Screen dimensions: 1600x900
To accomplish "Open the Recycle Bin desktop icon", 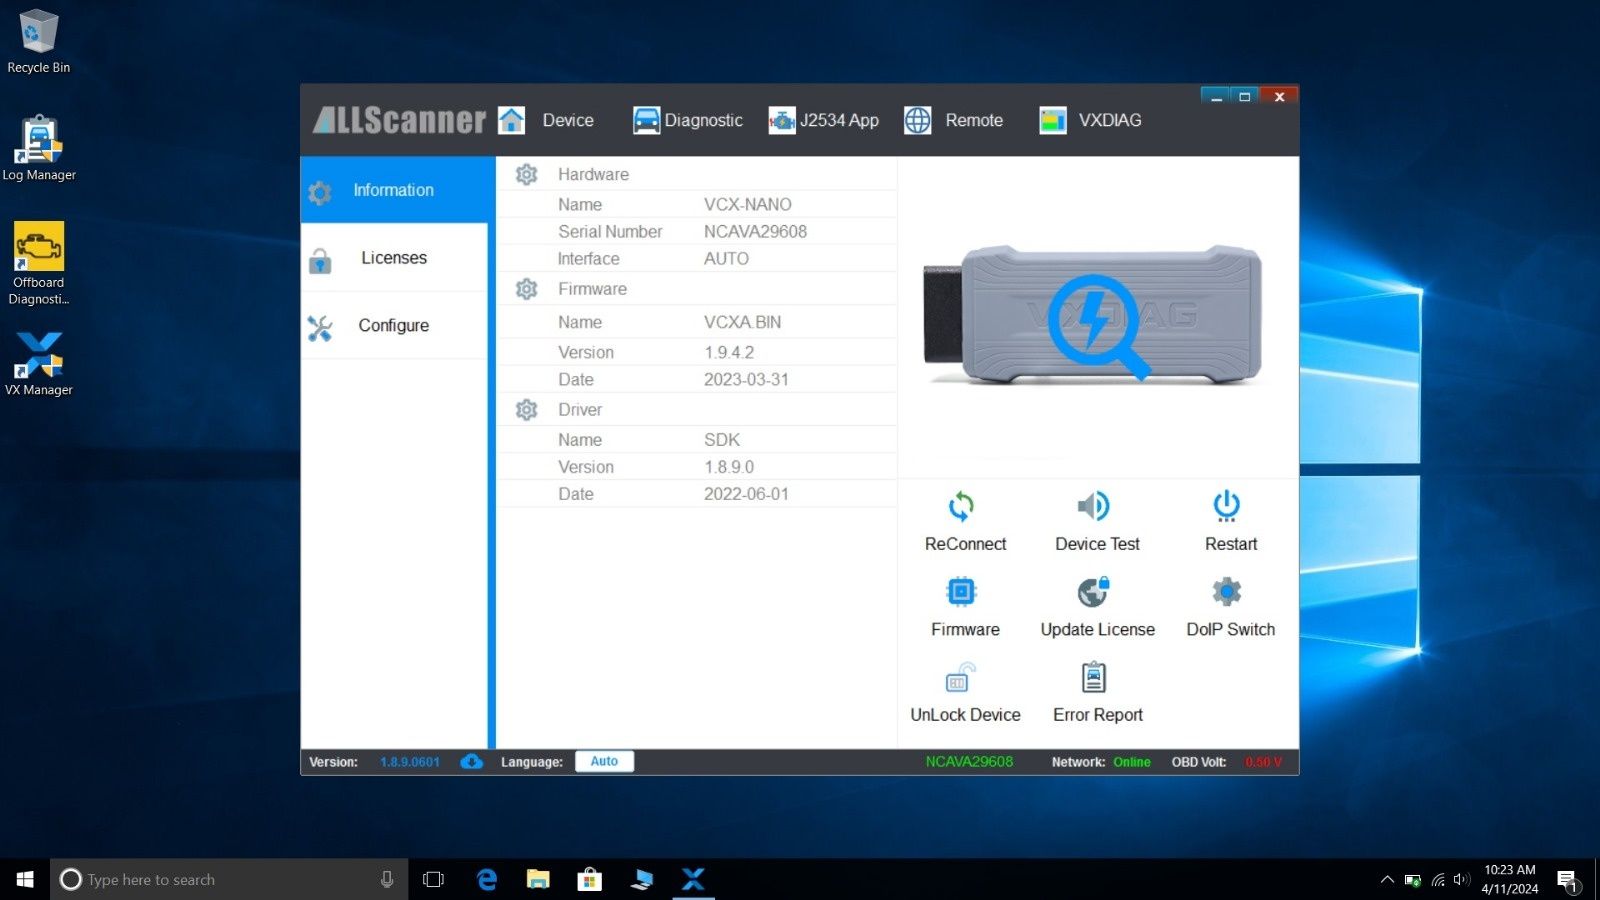I will pos(39,41).
